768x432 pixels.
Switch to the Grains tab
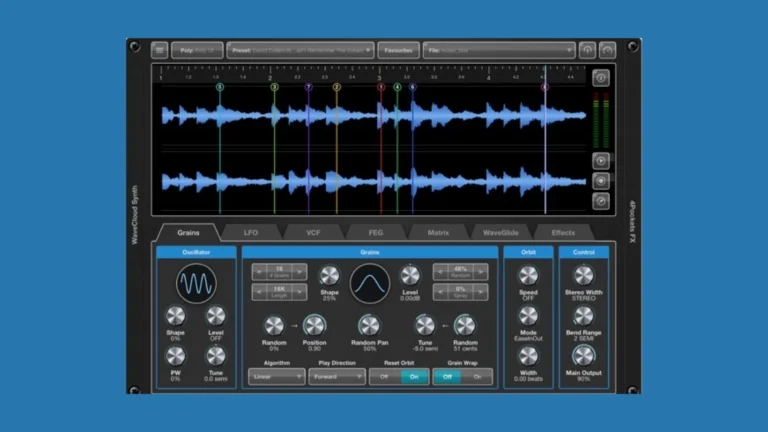(188, 233)
